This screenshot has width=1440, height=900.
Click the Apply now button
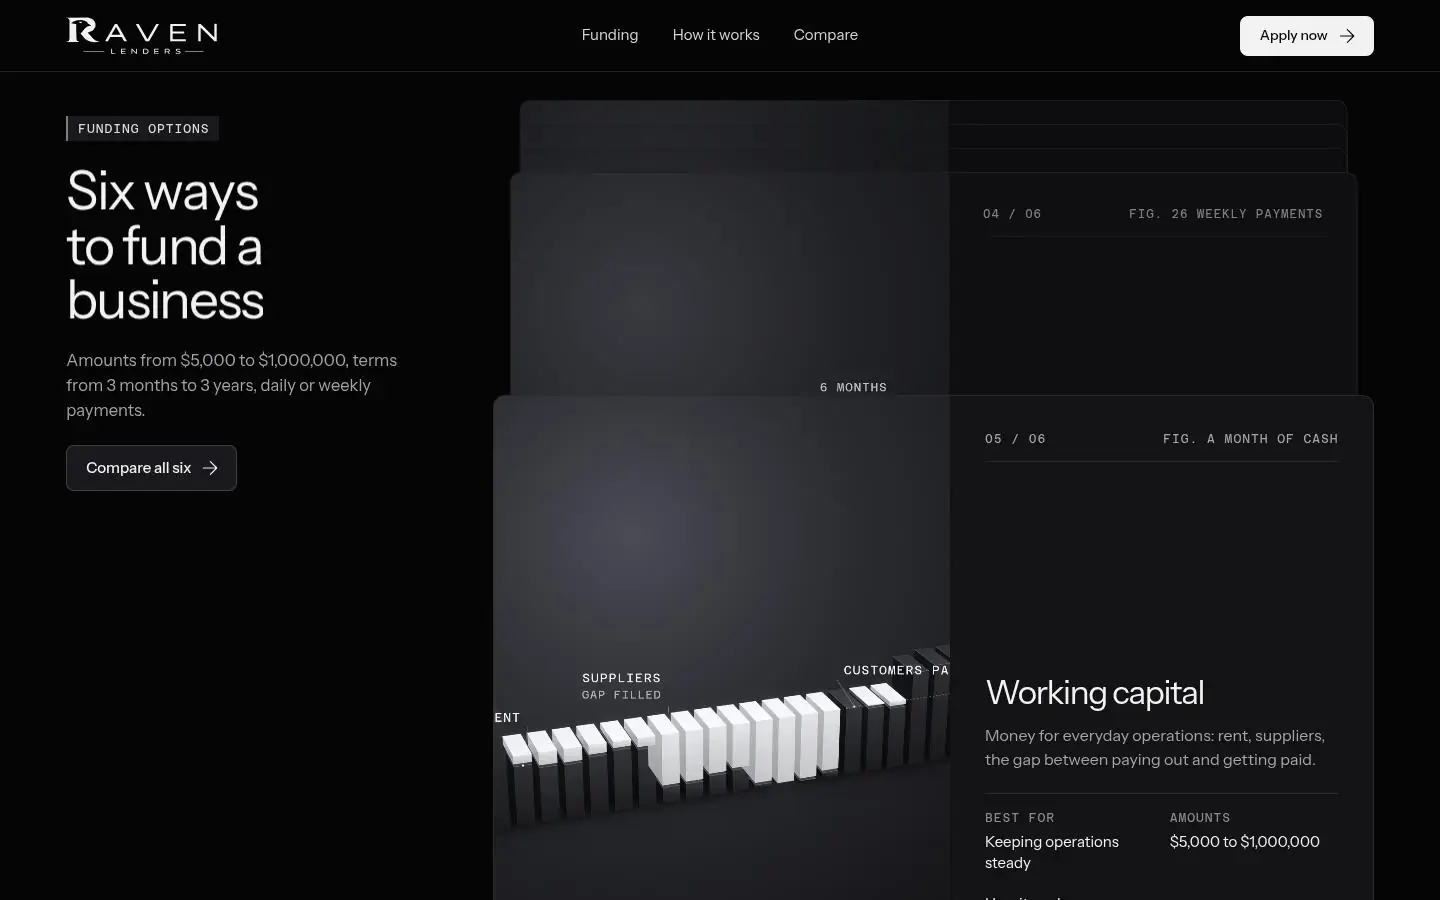[1307, 36]
